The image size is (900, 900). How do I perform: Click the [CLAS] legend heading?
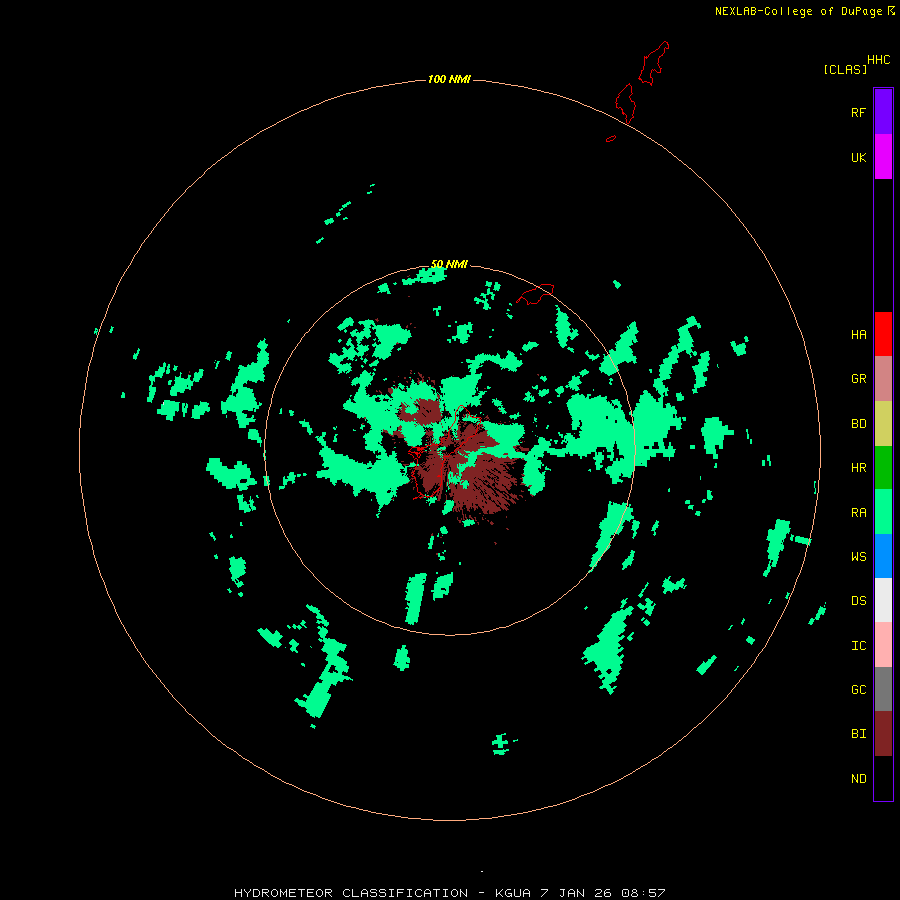pos(845,69)
